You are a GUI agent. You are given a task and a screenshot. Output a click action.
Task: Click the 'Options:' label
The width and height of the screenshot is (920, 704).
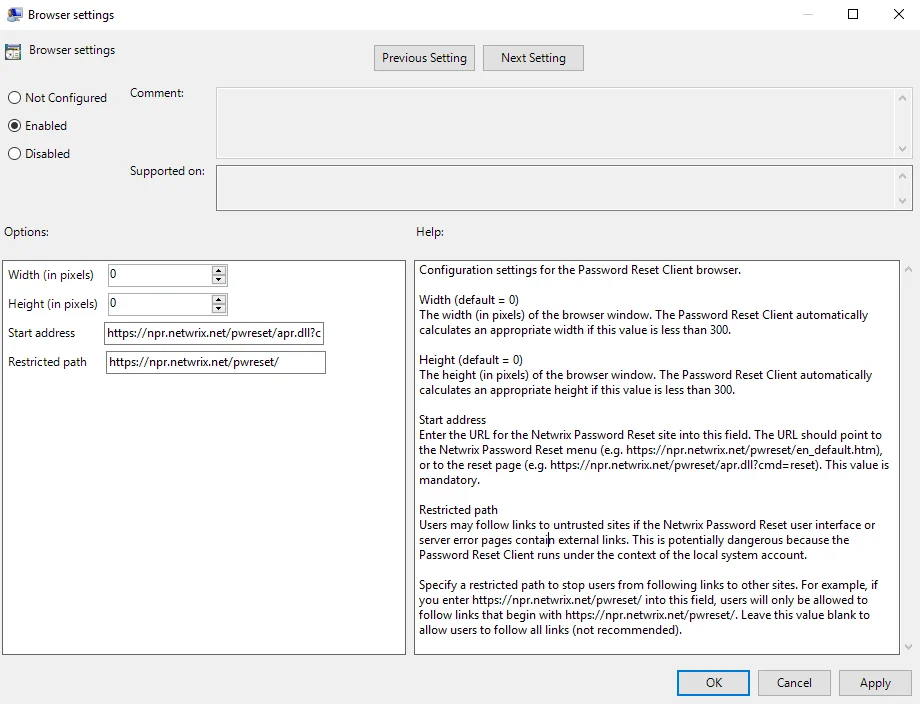coord(26,232)
